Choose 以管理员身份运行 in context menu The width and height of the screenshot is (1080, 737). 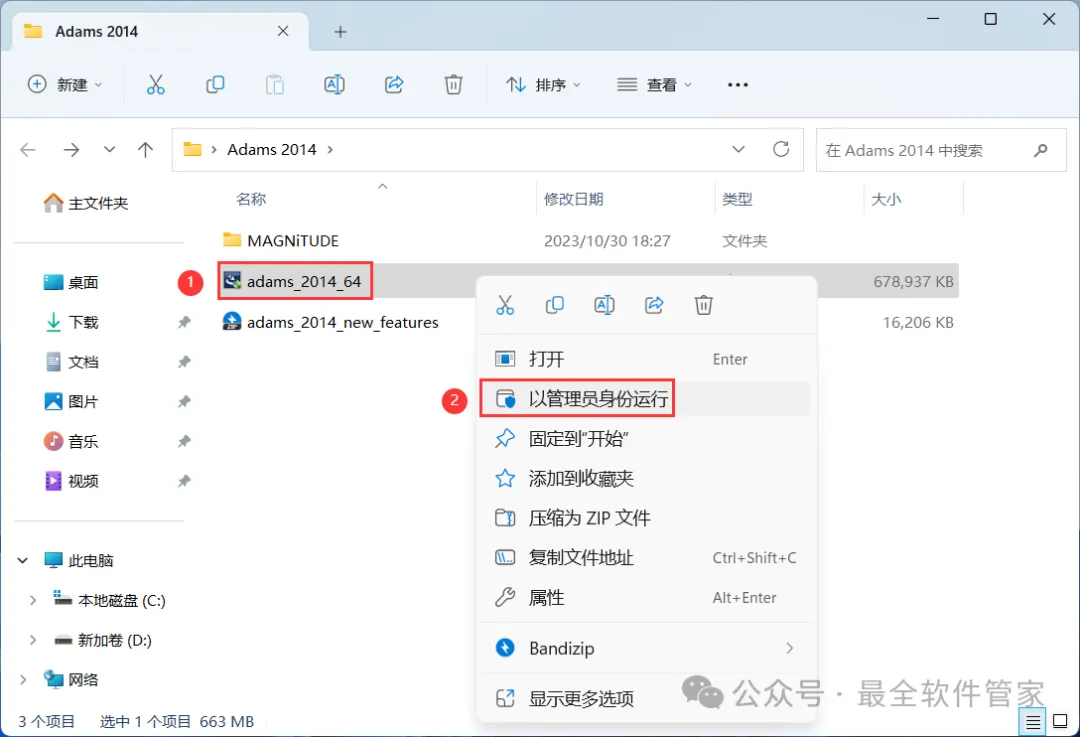pyautogui.click(x=646, y=399)
